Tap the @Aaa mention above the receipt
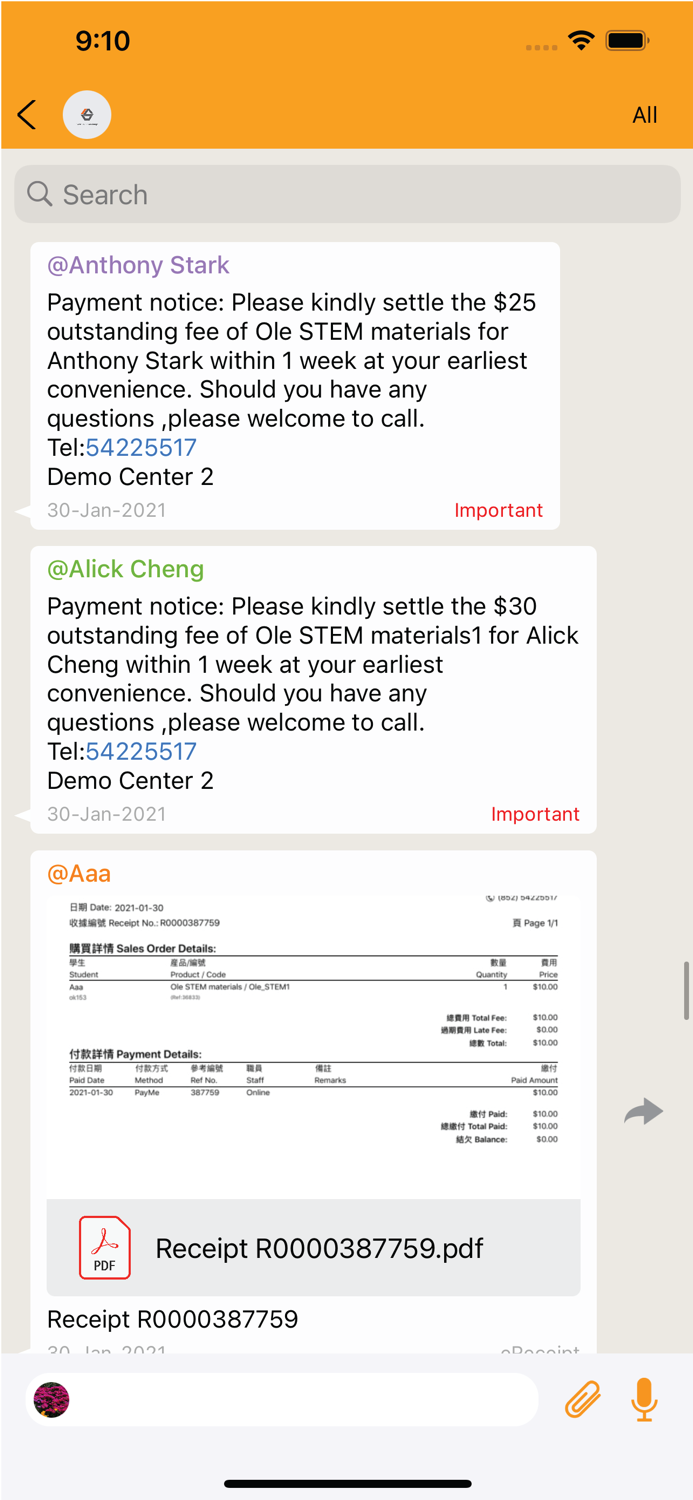This screenshot has width=693, height=1500. [78, 873]
